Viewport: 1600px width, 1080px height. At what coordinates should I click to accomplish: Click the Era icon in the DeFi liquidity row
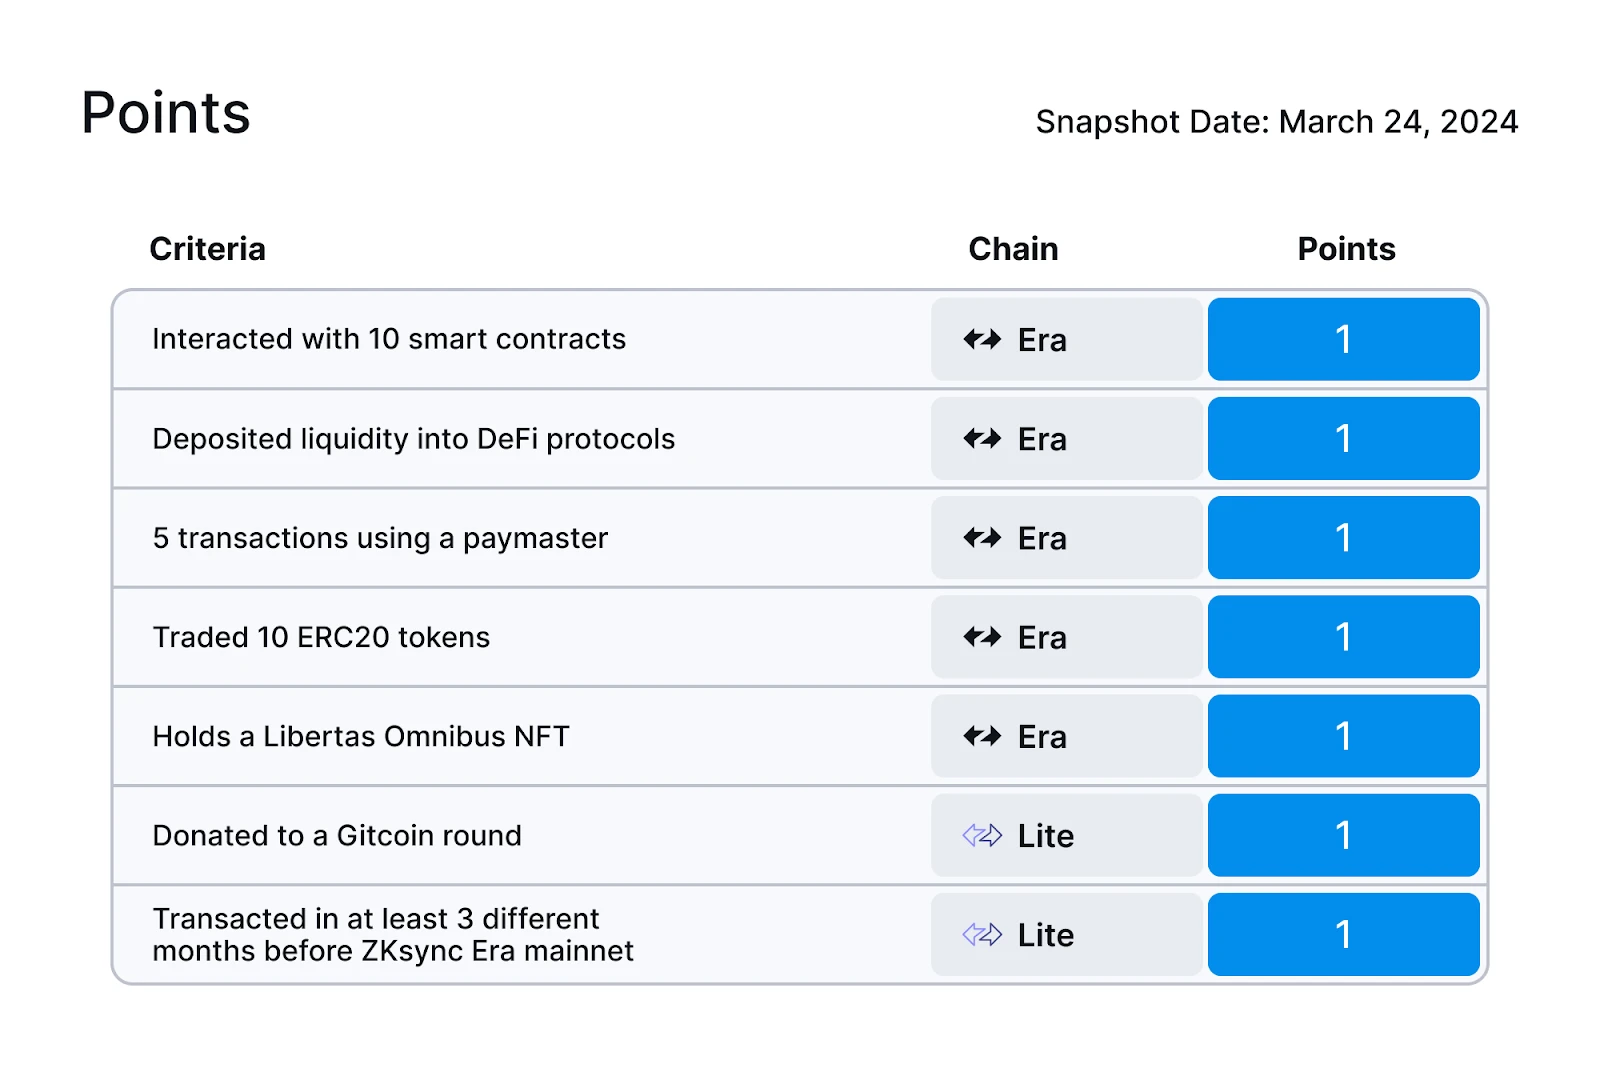point(982,439)
